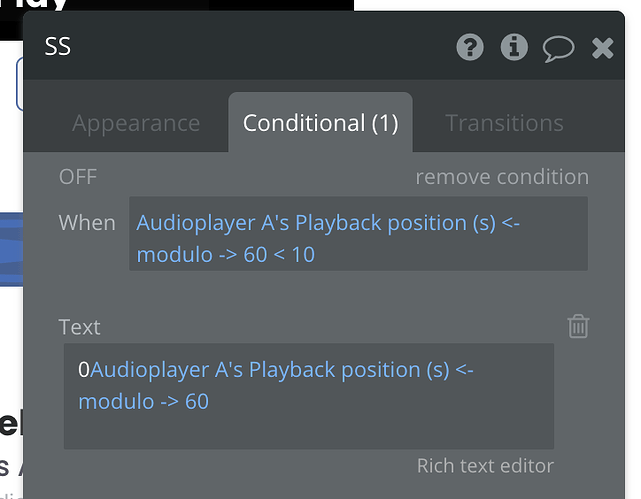Toggle the OFF condition preview switch

(x=78, y=177)
